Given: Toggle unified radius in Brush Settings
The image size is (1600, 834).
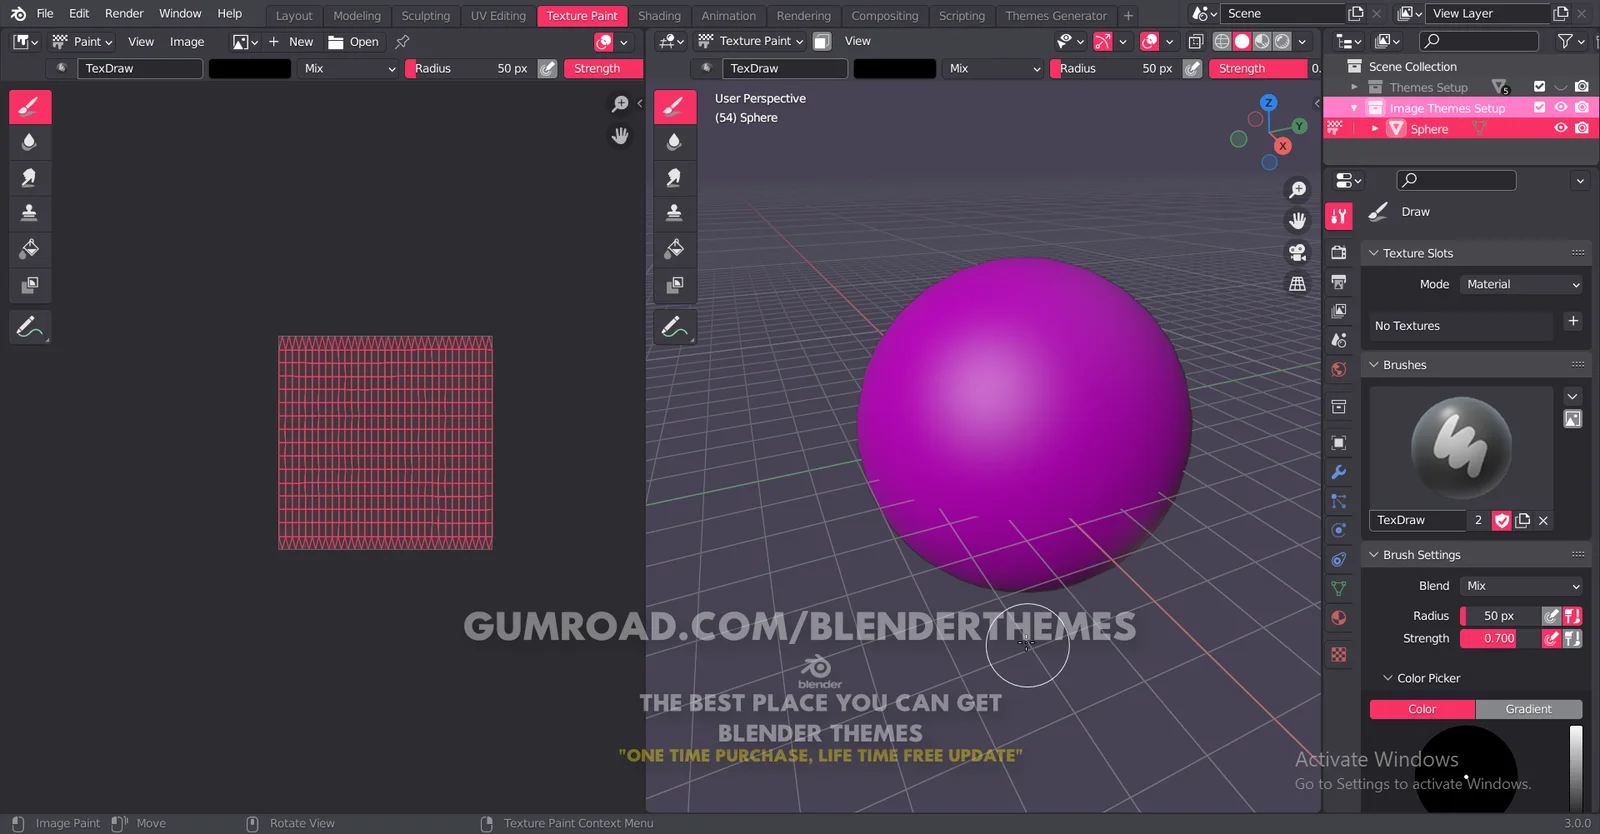Looking at the screenshot, I should [1573, 616].
